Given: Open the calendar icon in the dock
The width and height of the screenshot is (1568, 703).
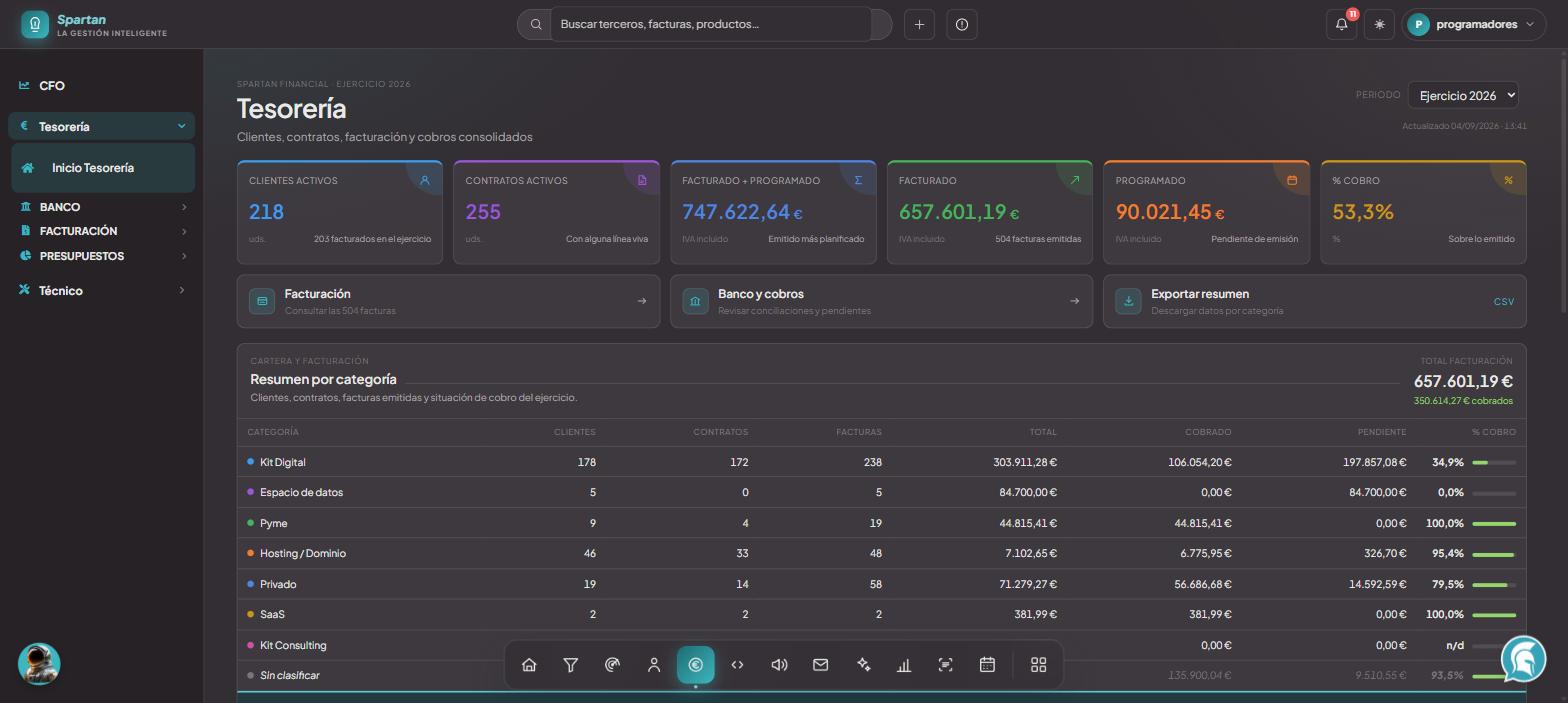Looking at the screenshot, I should click(x=987, y=665).
